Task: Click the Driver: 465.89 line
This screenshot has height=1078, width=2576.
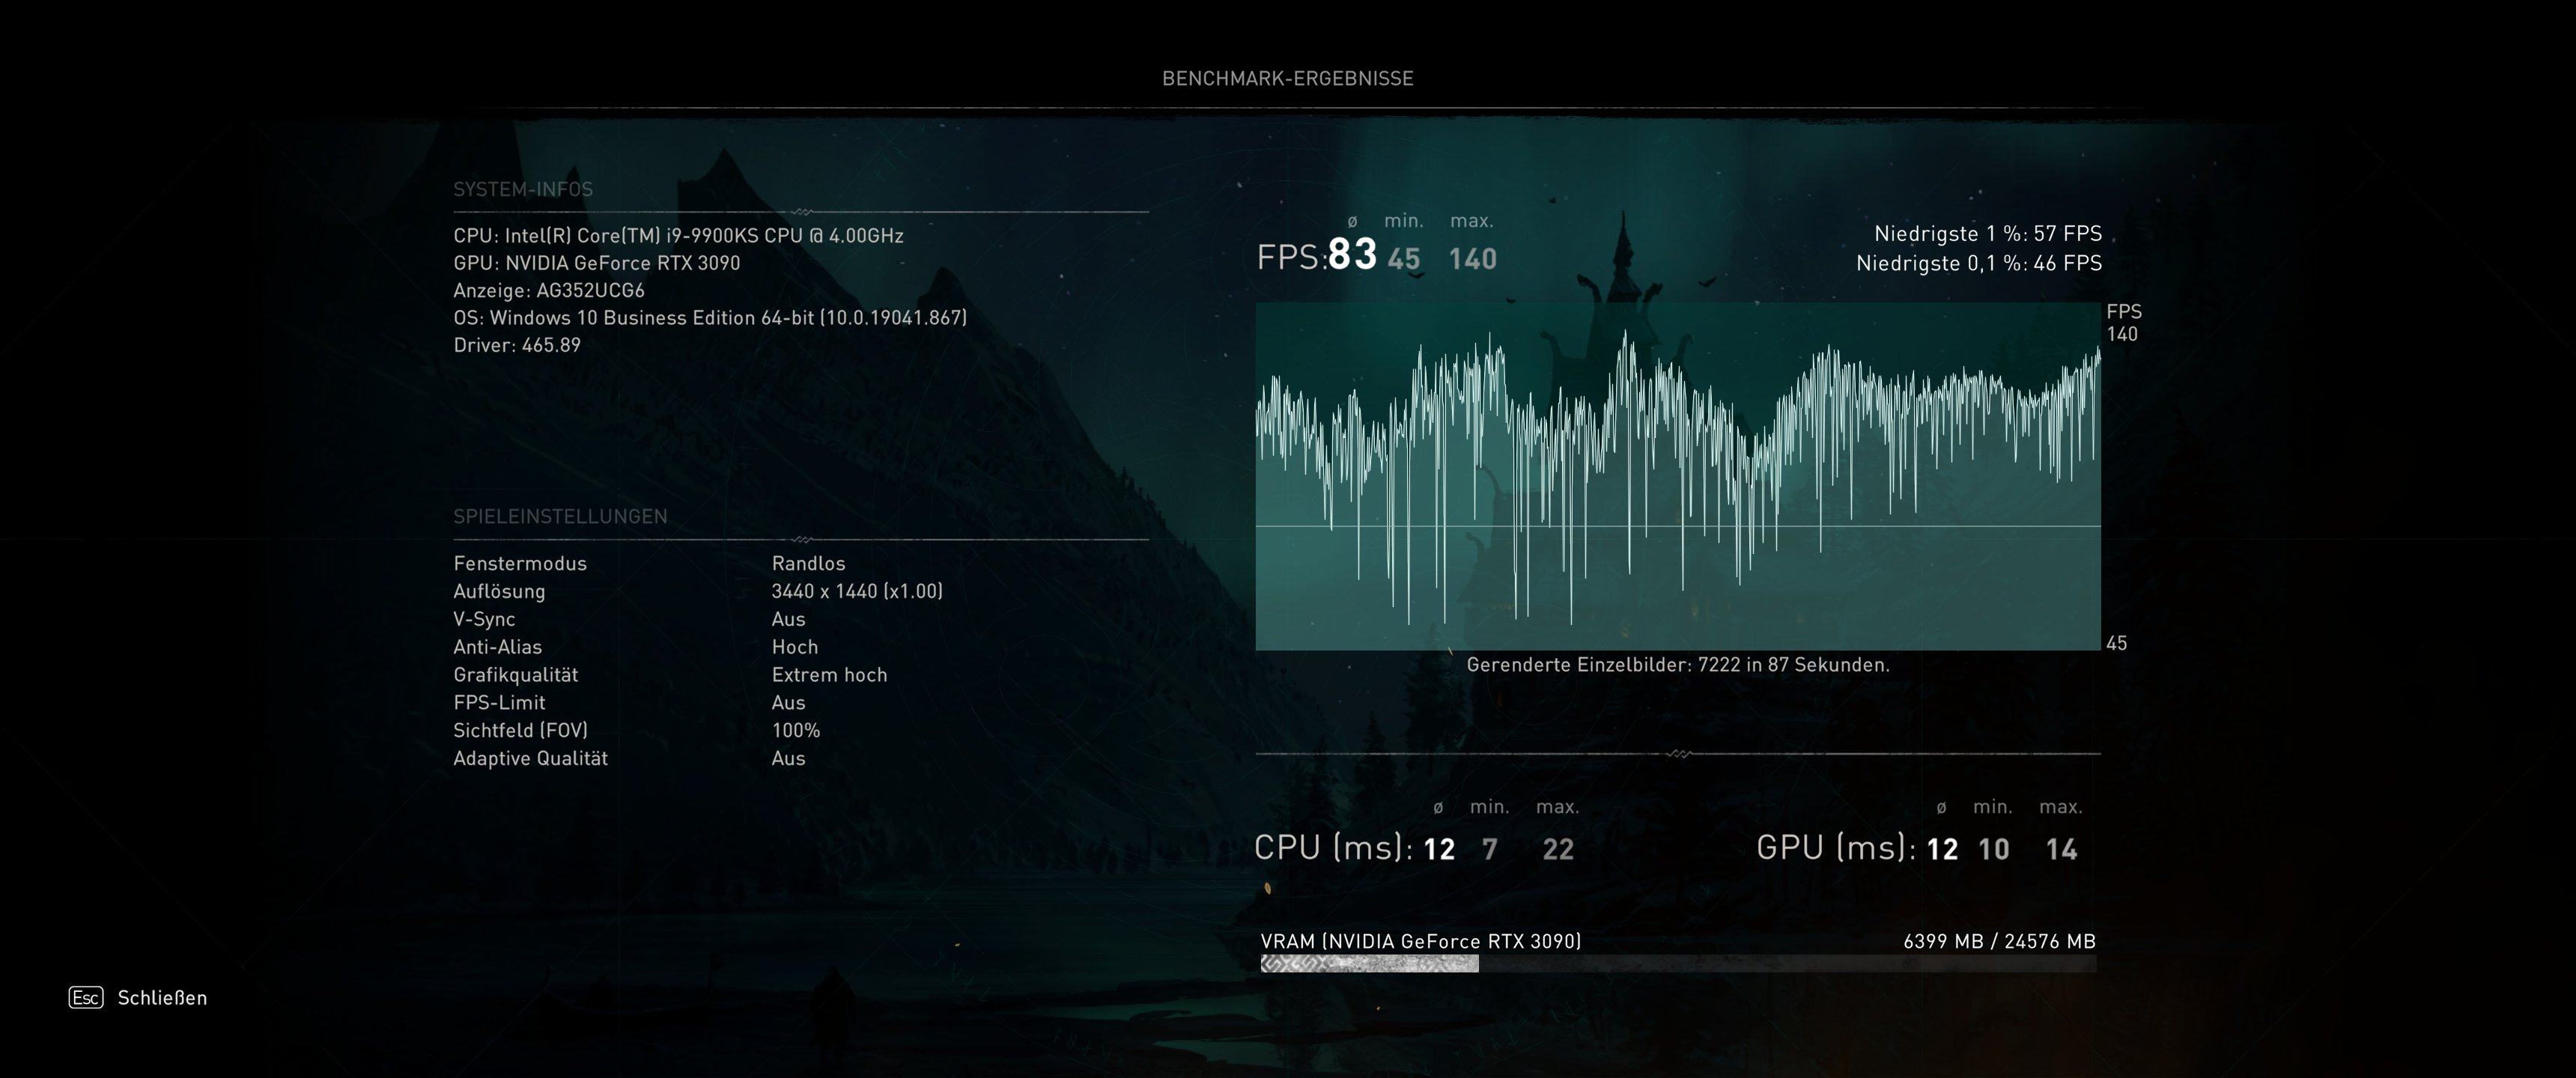Action: tap(517, 345)
